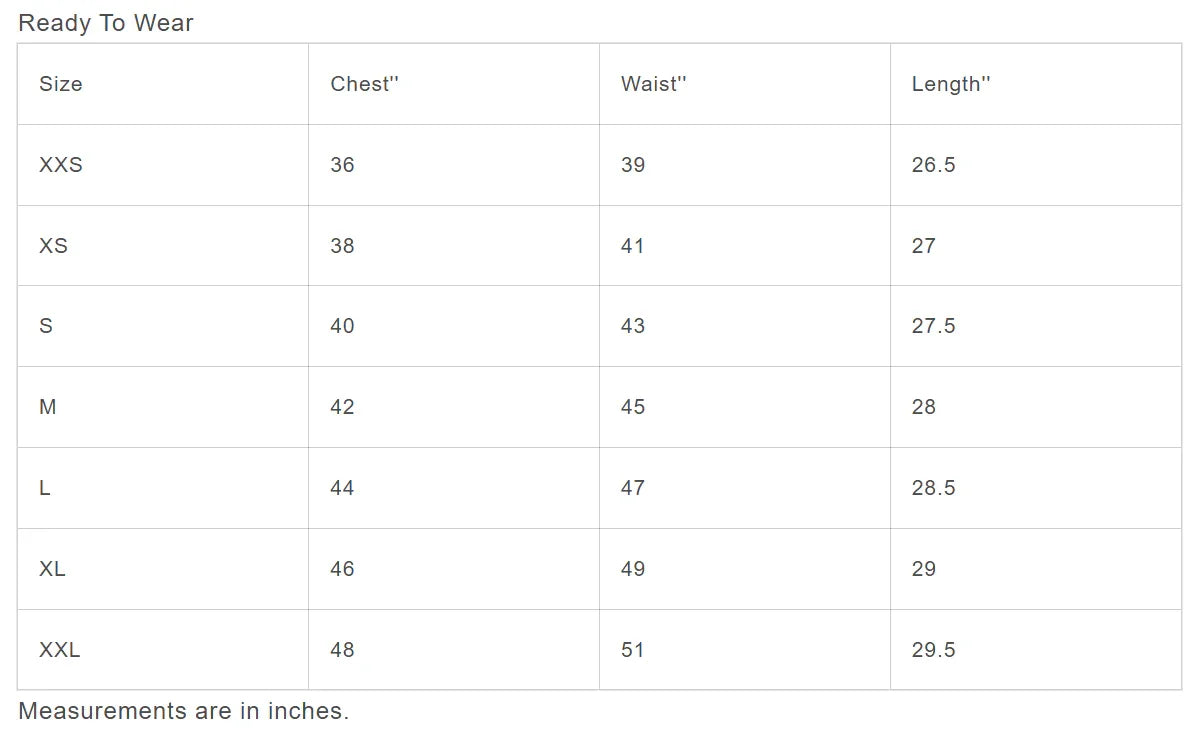Click the Size column header

(x=61, y=84)
